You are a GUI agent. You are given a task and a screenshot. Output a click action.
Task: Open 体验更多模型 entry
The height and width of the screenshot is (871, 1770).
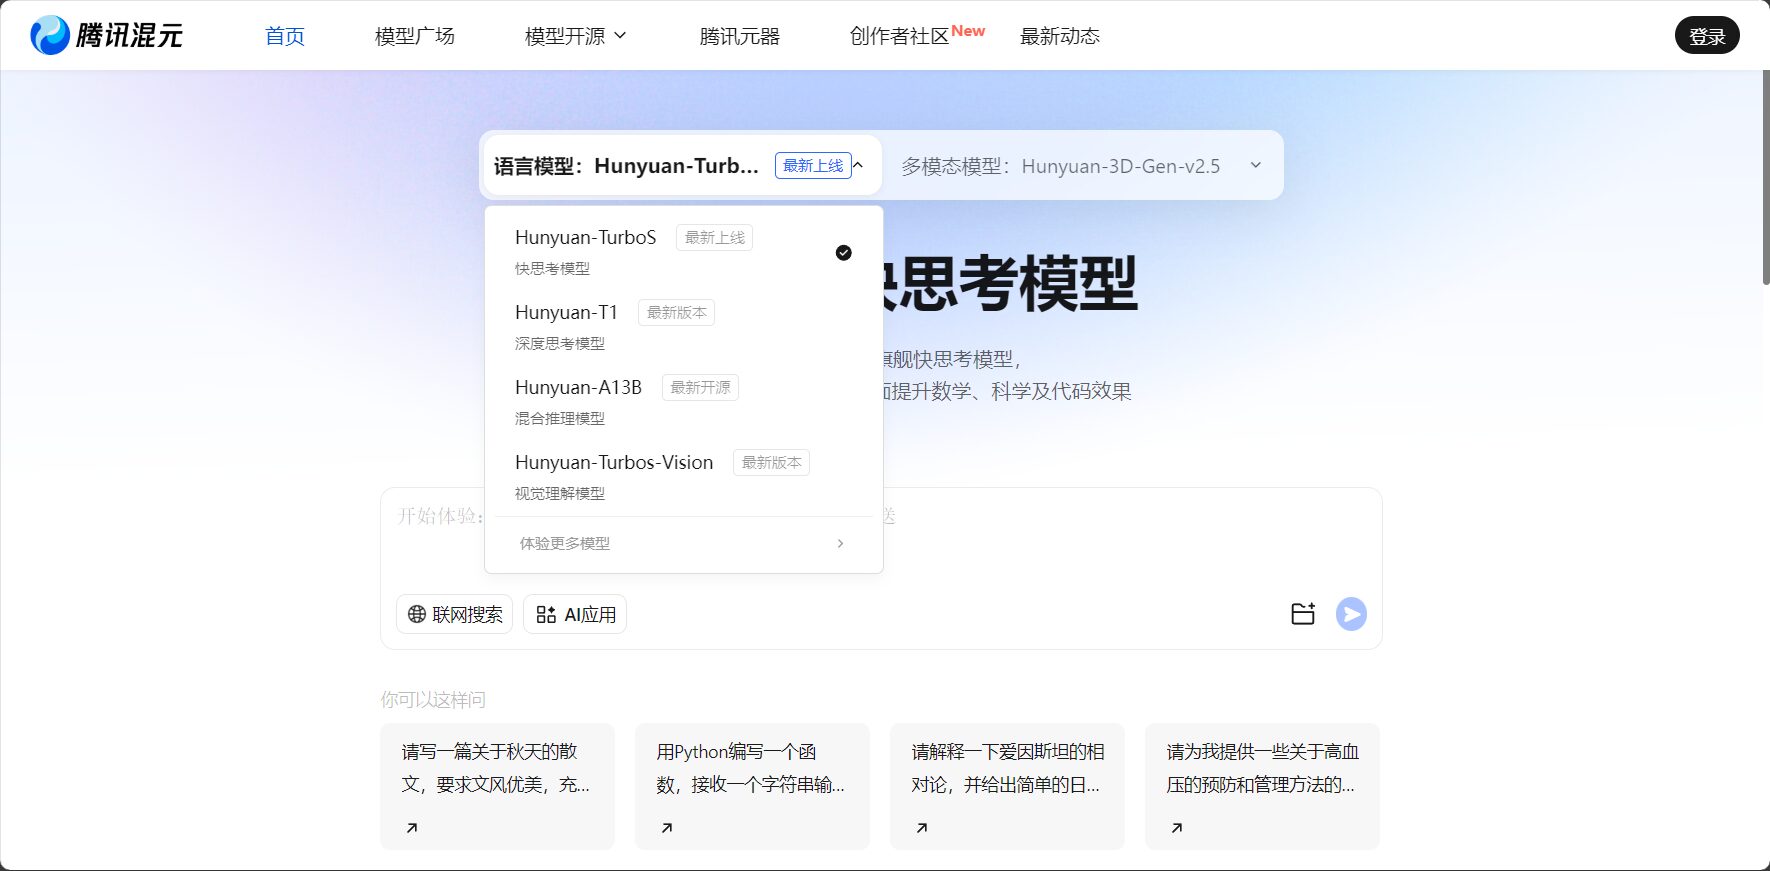684,543
